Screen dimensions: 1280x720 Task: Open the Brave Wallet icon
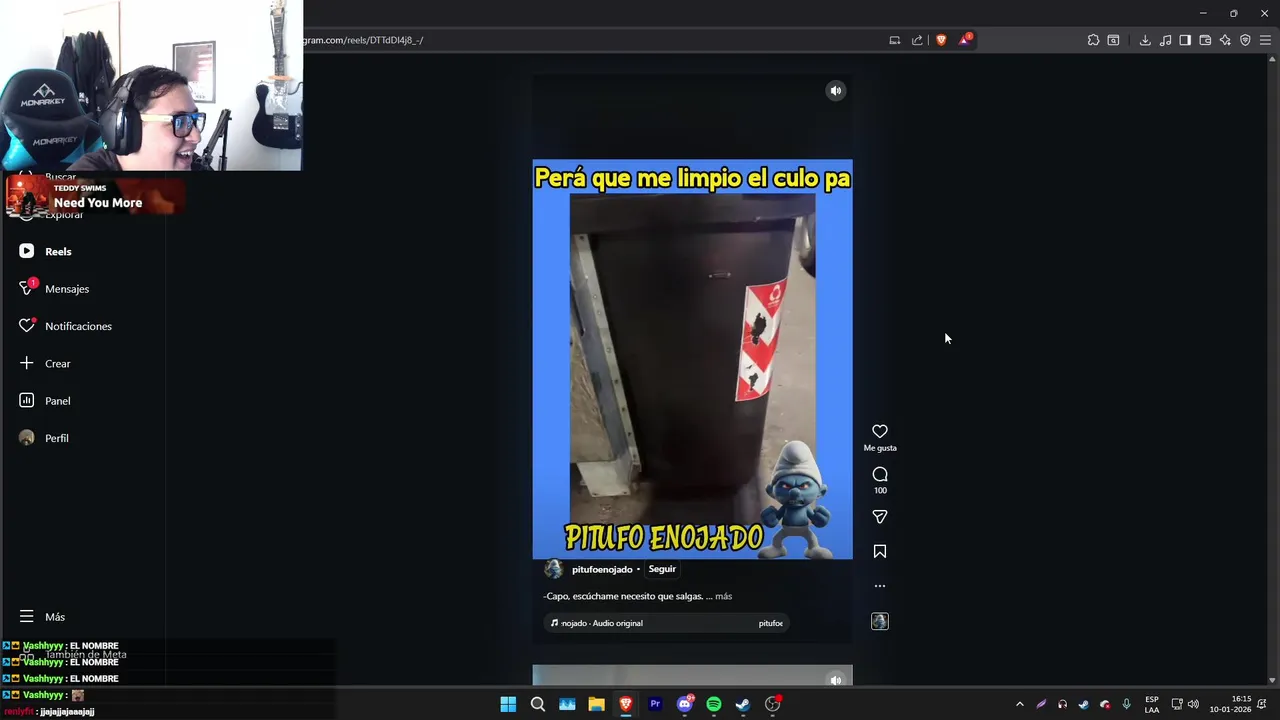[1205, 40]
